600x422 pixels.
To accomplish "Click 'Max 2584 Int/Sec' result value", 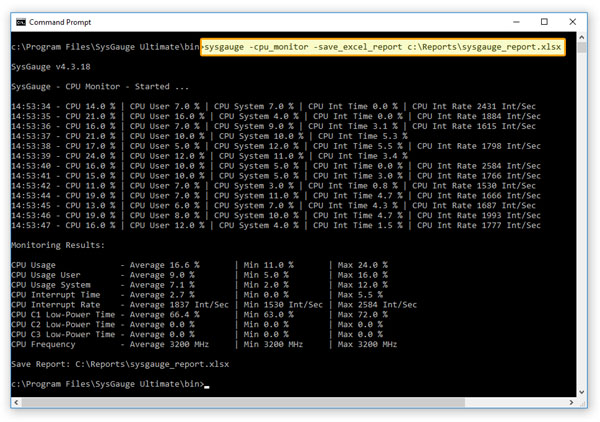I will 377,305.
